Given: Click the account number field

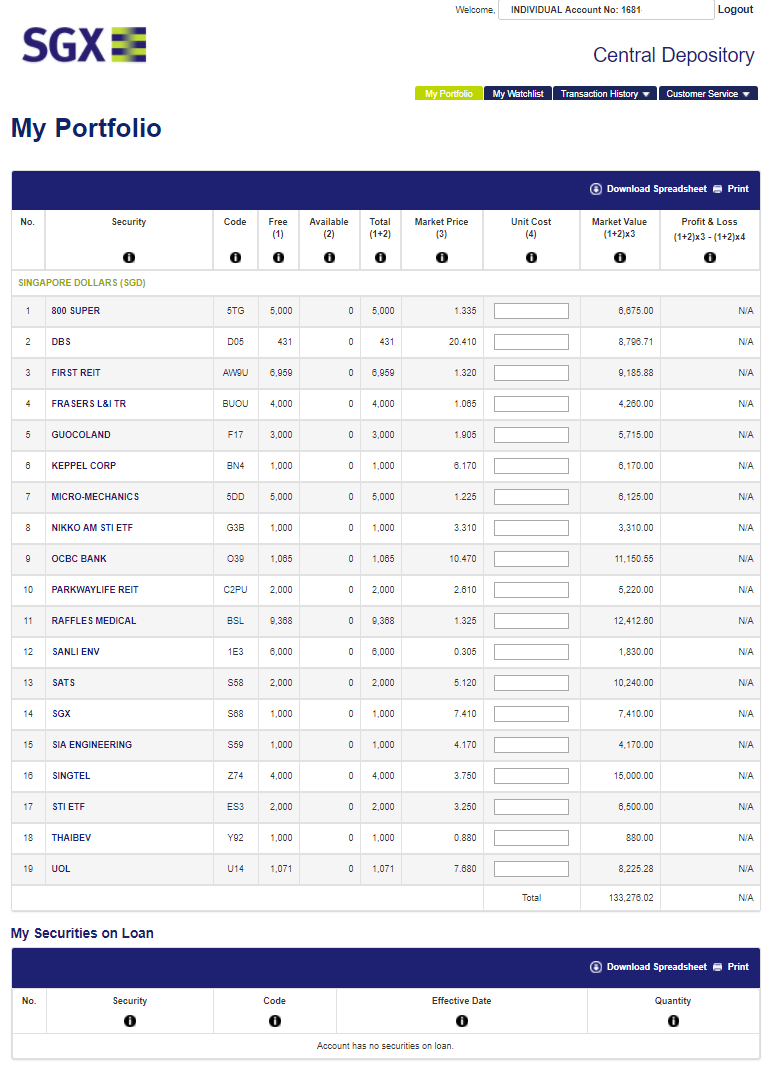Looking at the screenshot, I should (x=606, y=10).
